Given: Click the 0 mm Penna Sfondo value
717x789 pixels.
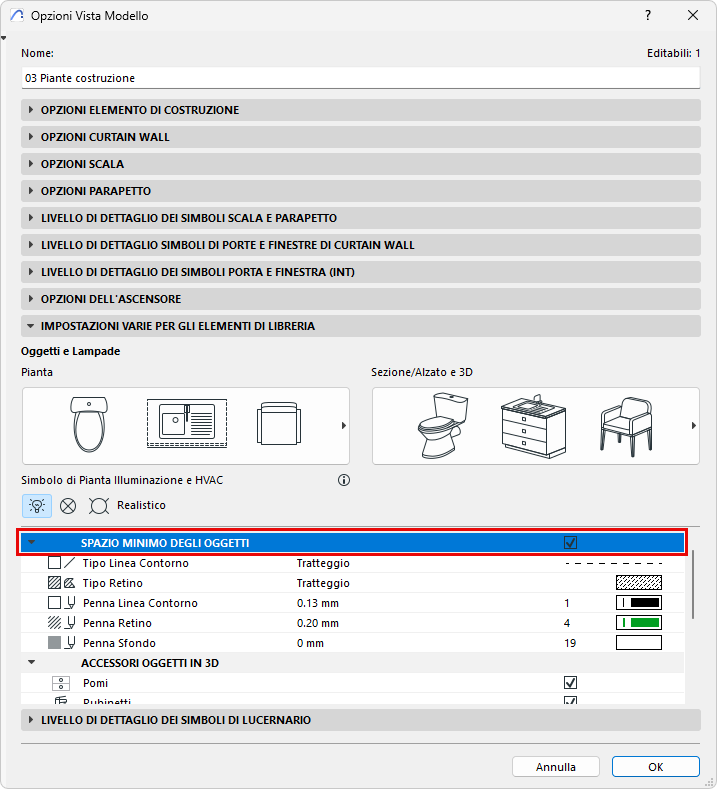Looking at the screenshot, I should tap(310, 643).
